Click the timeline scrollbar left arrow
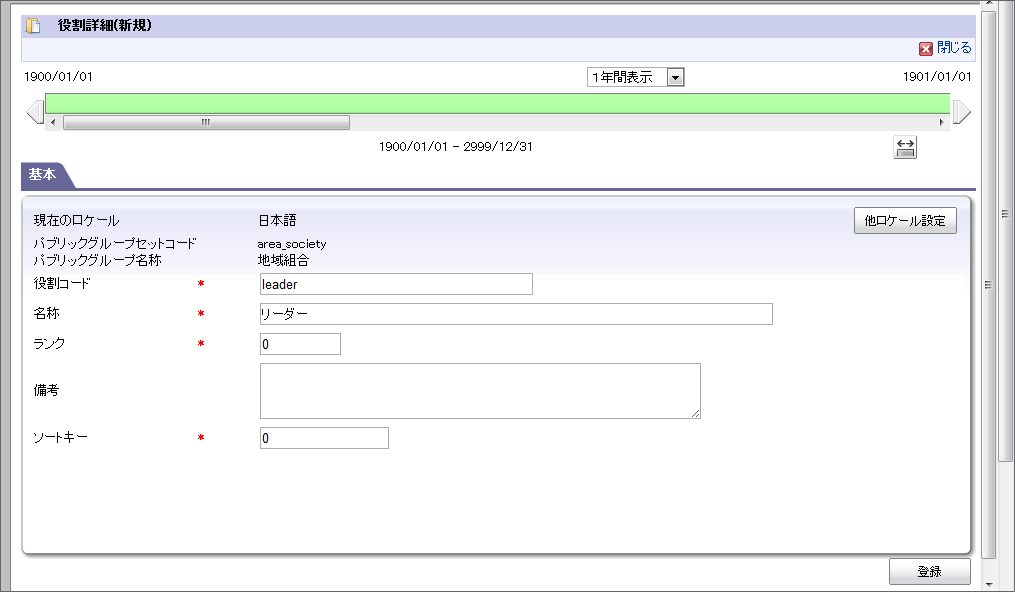Image resolution: width=1015 pixels, height=592 pixels. (53, 122)
